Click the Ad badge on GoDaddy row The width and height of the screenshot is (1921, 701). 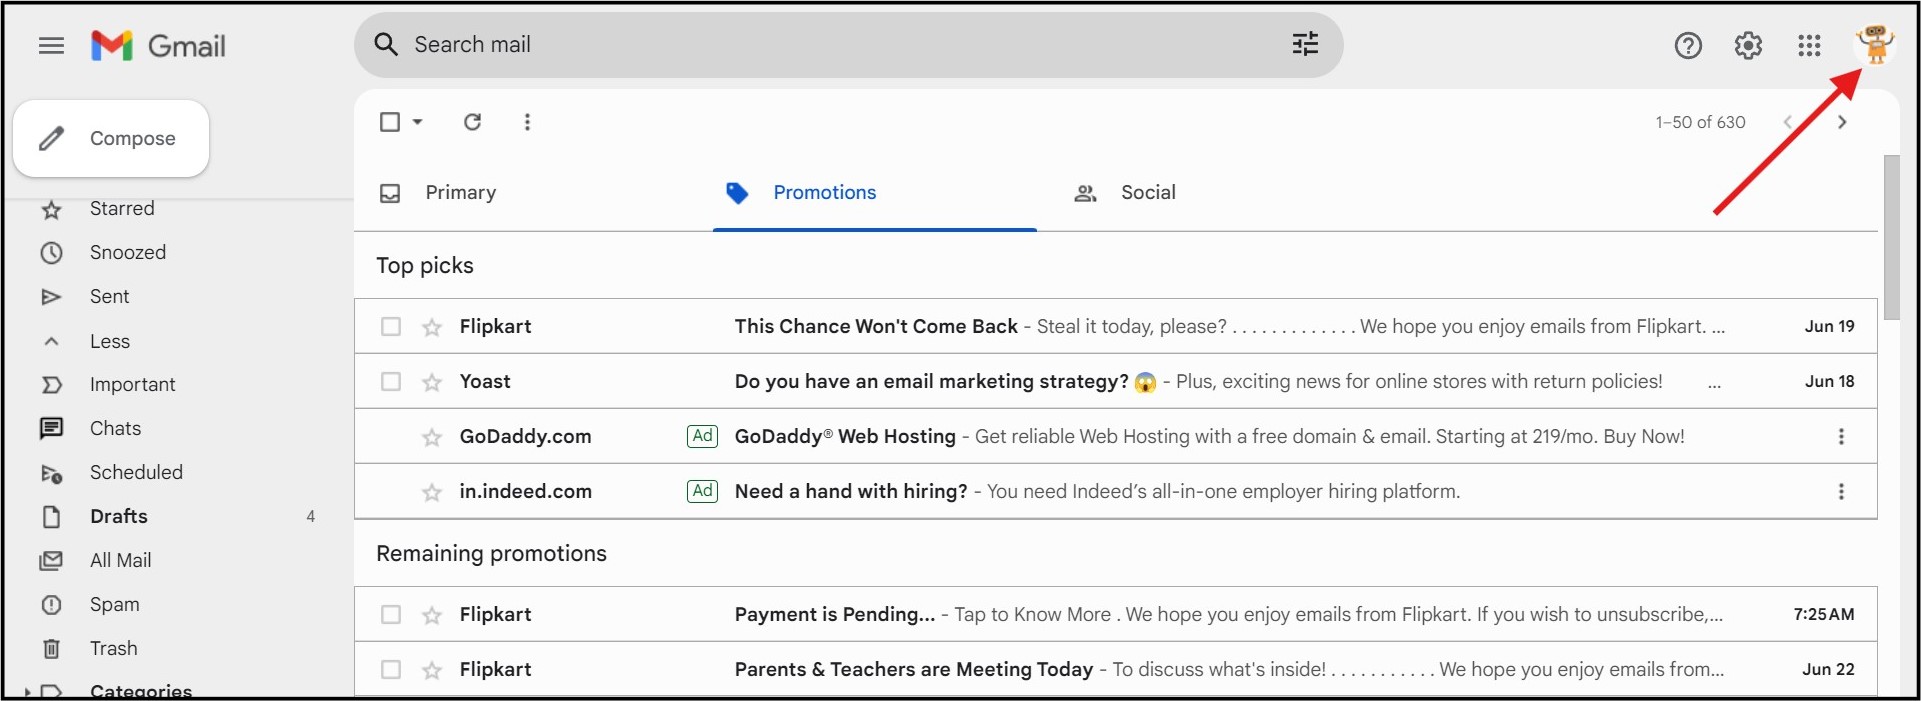703,436
